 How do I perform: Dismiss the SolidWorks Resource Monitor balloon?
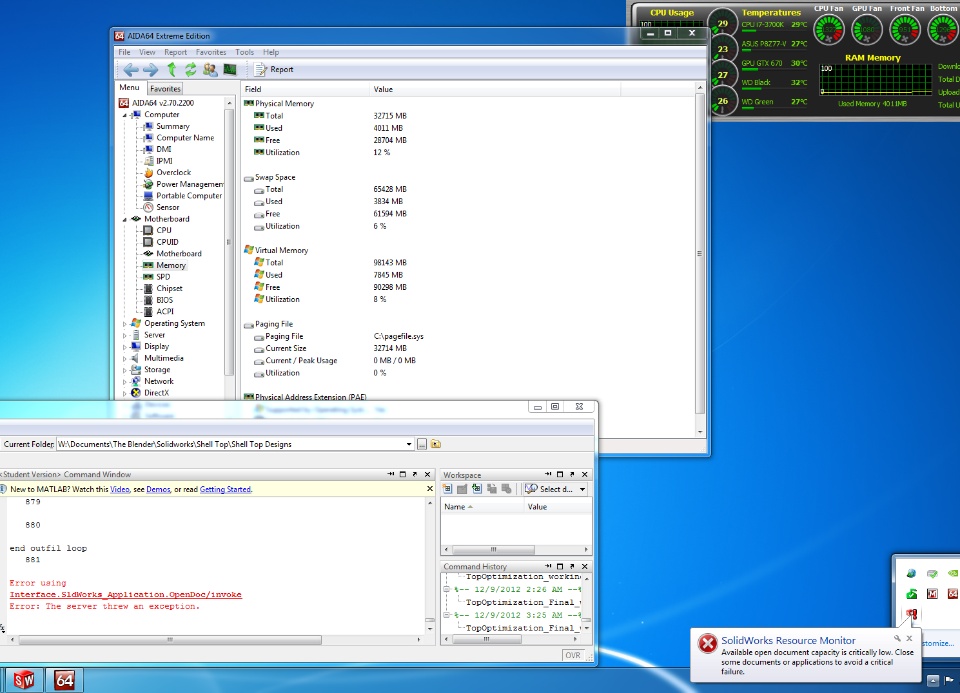(x=909, y=639)
